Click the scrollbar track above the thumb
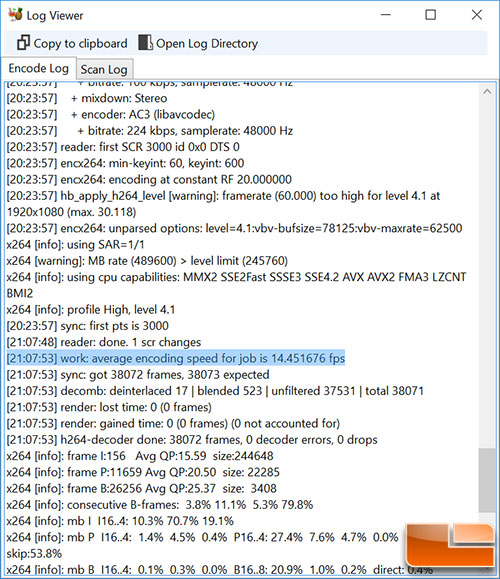The width and height of the screenshot is (500, 579). tap(487, 273)
